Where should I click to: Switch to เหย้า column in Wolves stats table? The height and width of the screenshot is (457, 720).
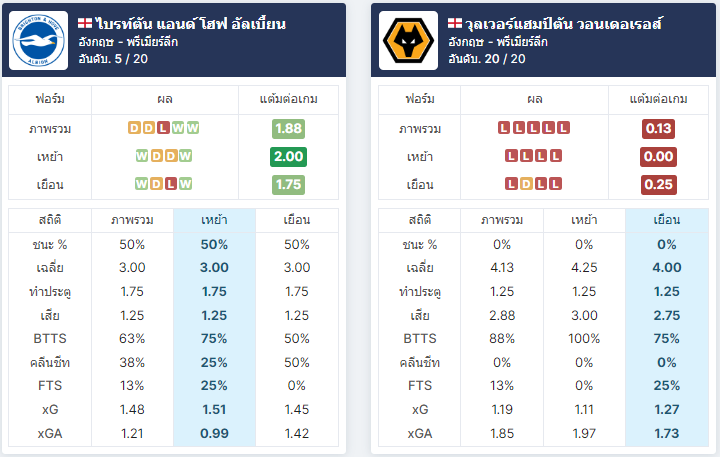pos(584,220)
